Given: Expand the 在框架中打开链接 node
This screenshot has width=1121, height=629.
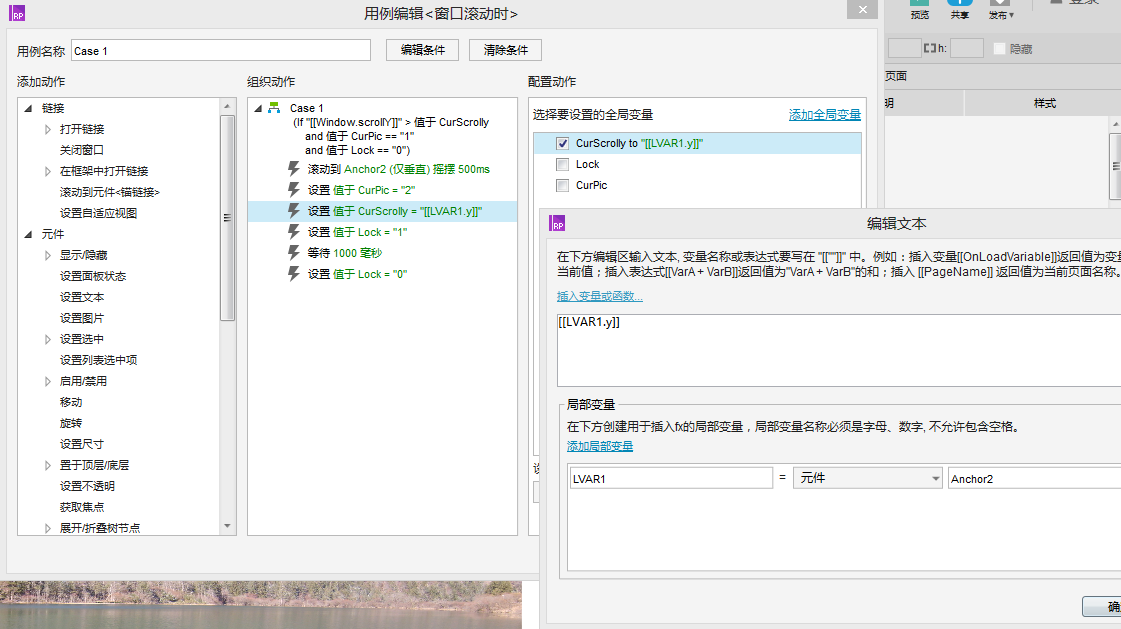Looking at the screenshot, I should point(48,171).
